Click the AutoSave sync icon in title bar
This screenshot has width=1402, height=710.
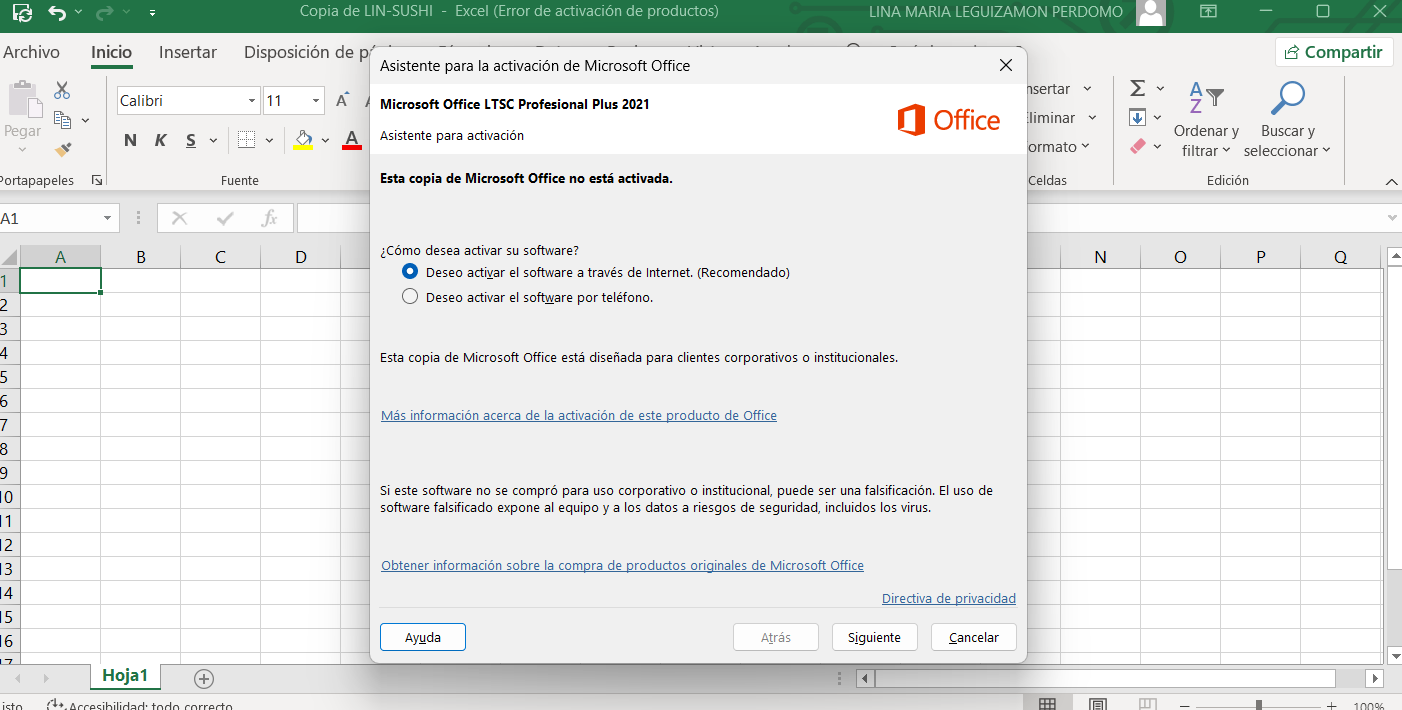click(x=22, y=13)
